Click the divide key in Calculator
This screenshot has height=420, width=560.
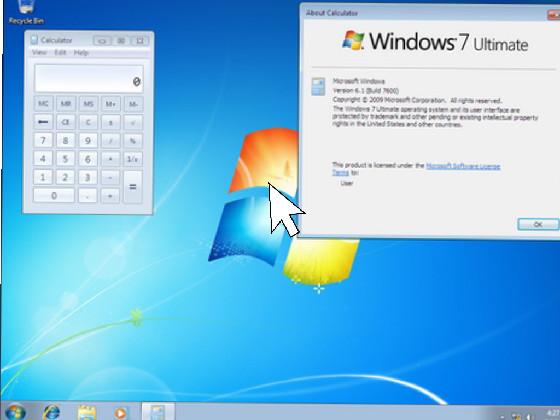coord(111,140)
